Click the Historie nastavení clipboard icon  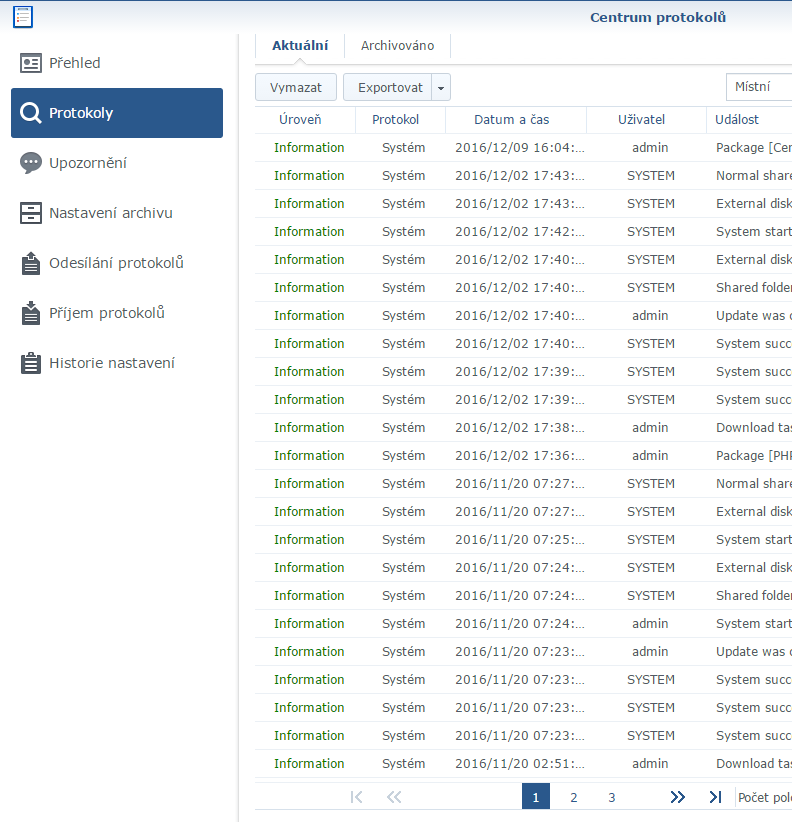31,363
